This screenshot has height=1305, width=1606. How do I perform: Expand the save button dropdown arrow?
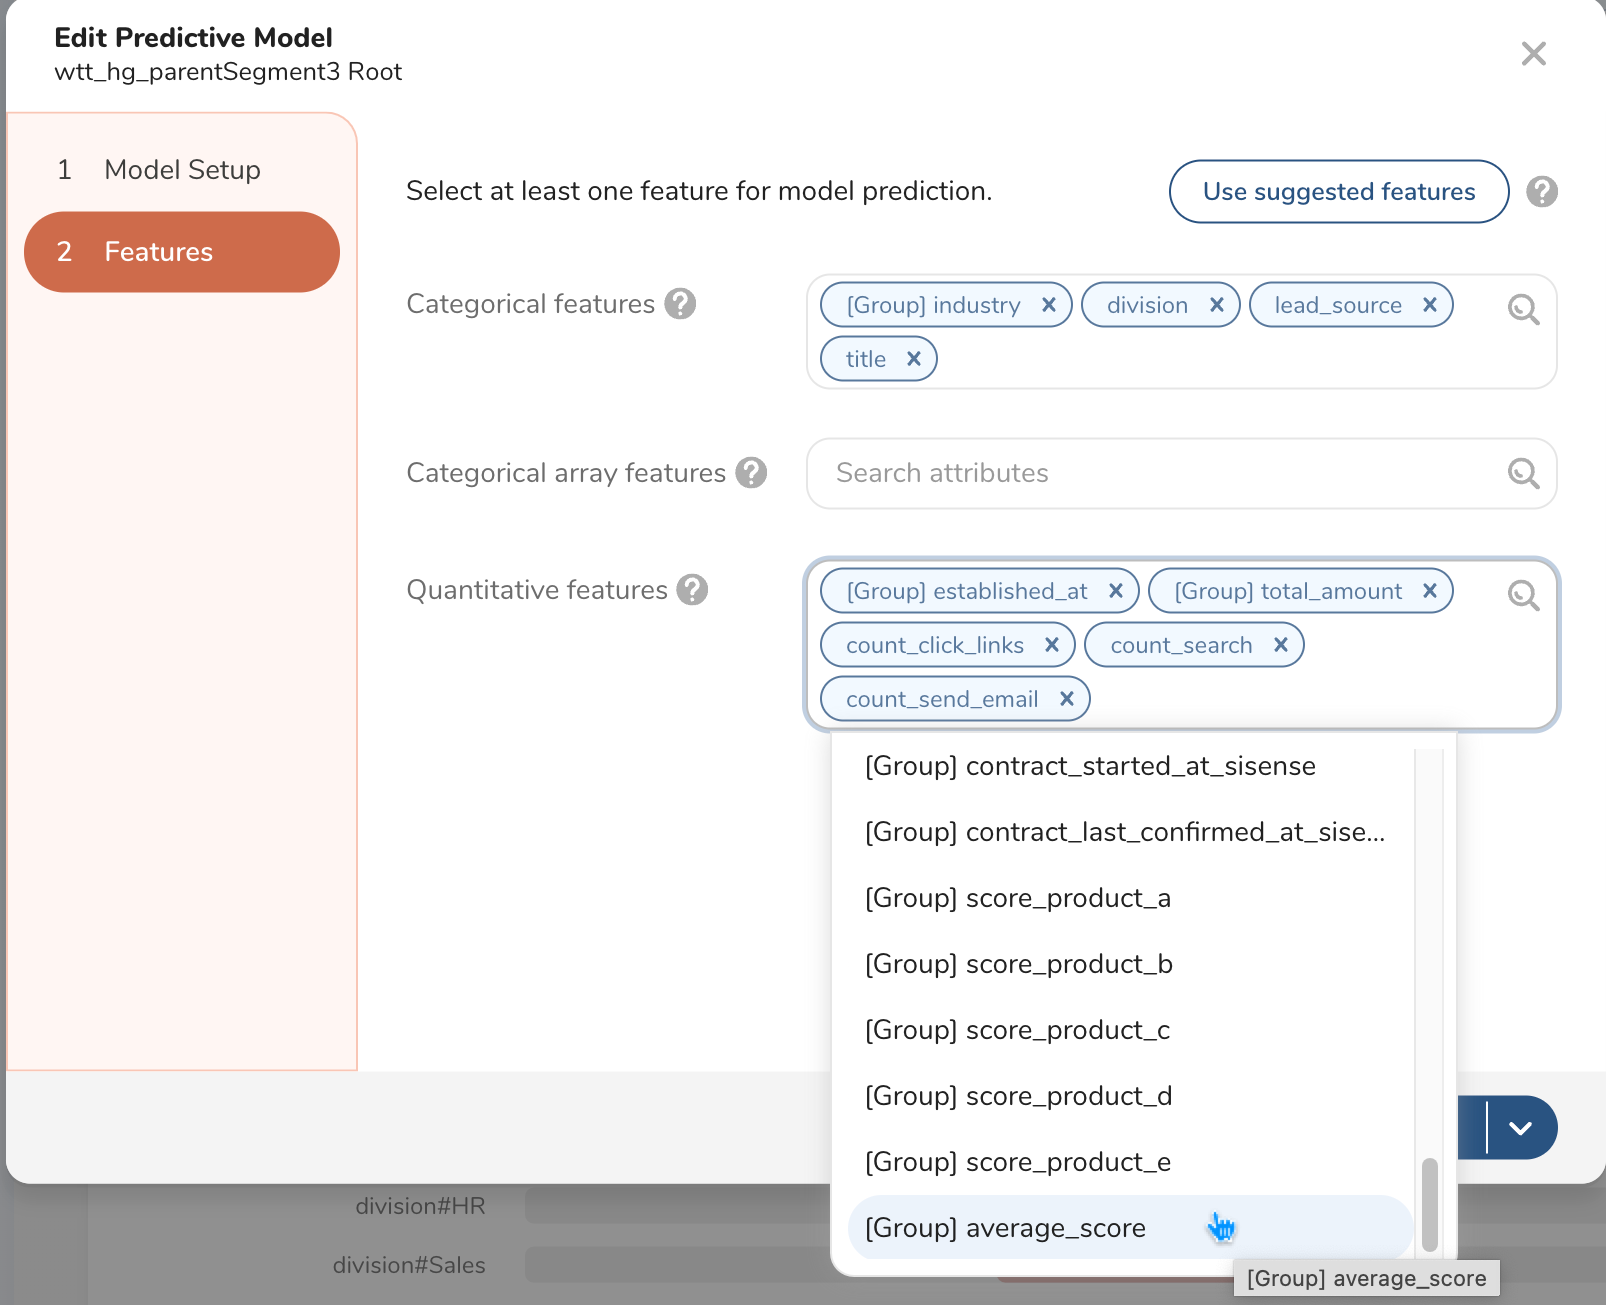pos(1521,1128)
